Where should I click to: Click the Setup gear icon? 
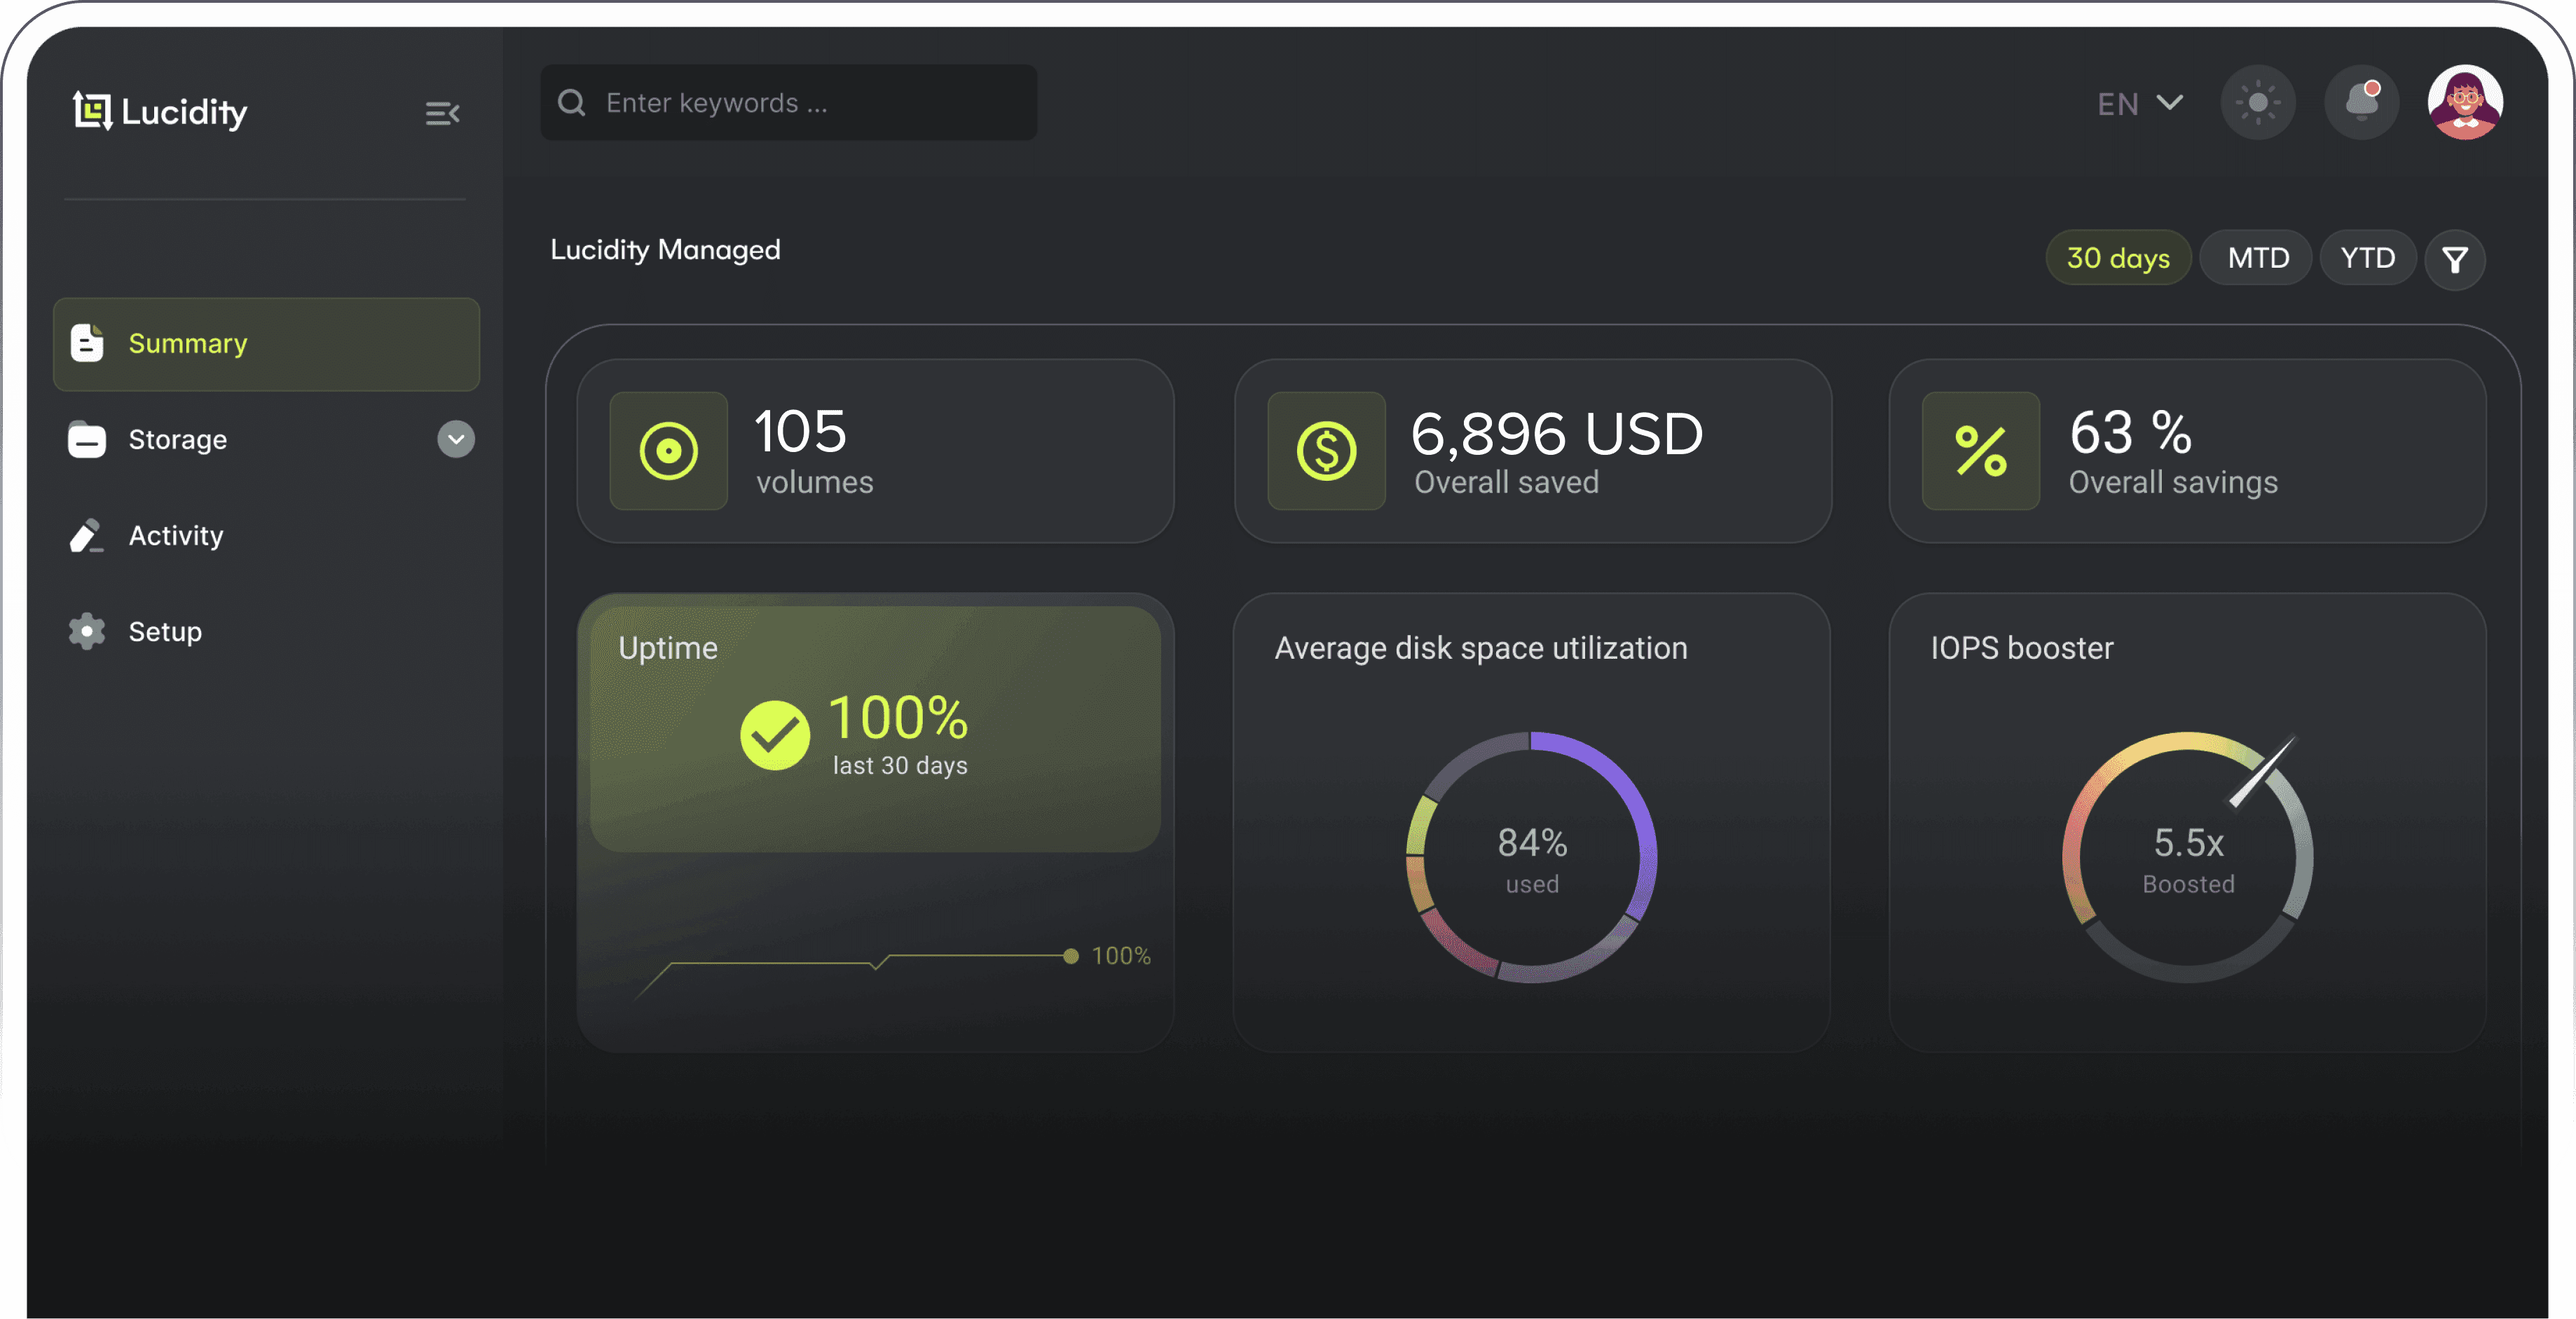coord(87,631)
